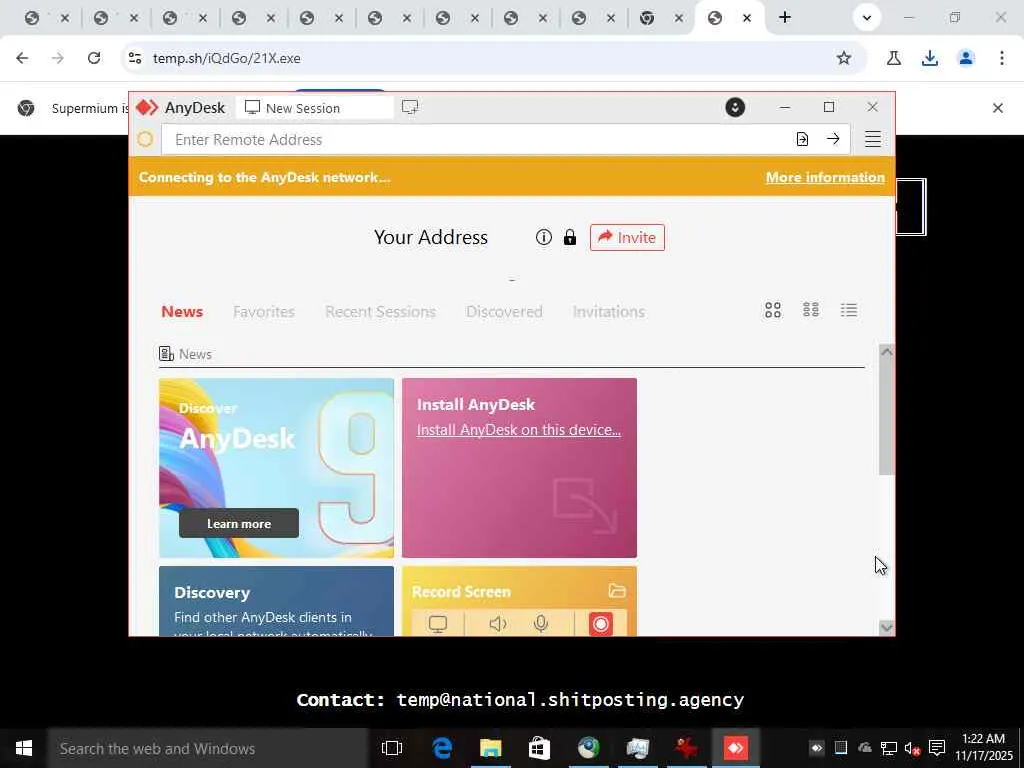Screen dimensions: 1024x768
Task: Open Task View on the taskbar
Action: pos(392,748)
